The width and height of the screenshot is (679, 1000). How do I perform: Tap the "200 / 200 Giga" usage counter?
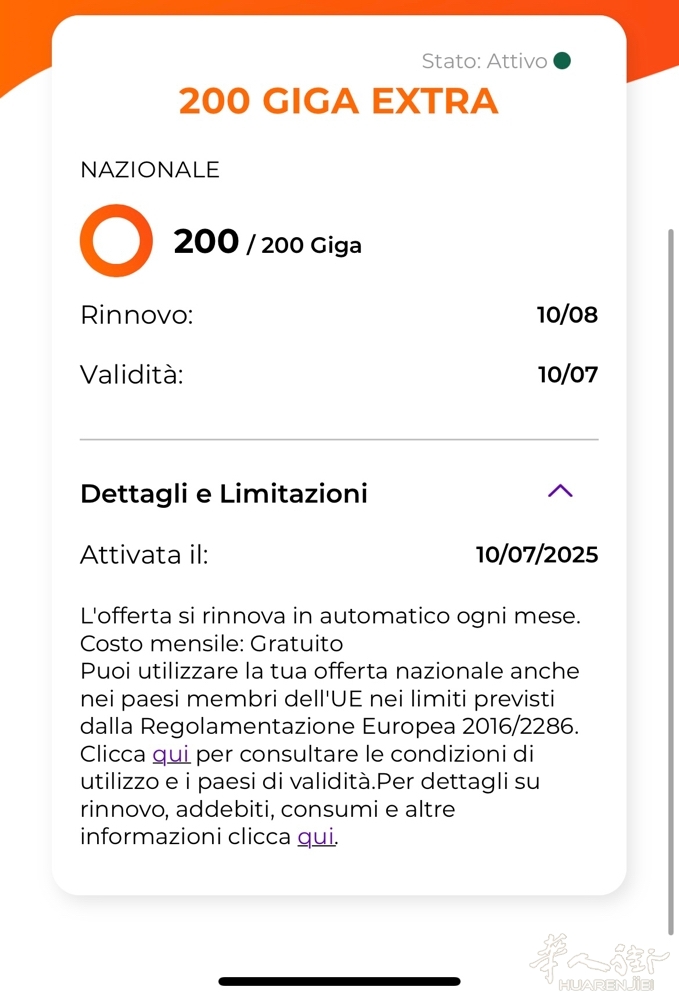point(267,243)
